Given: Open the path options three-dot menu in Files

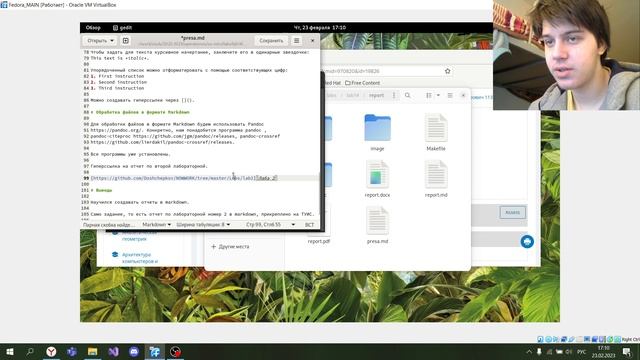Looking at the screenshot, I should coord(394,96).
